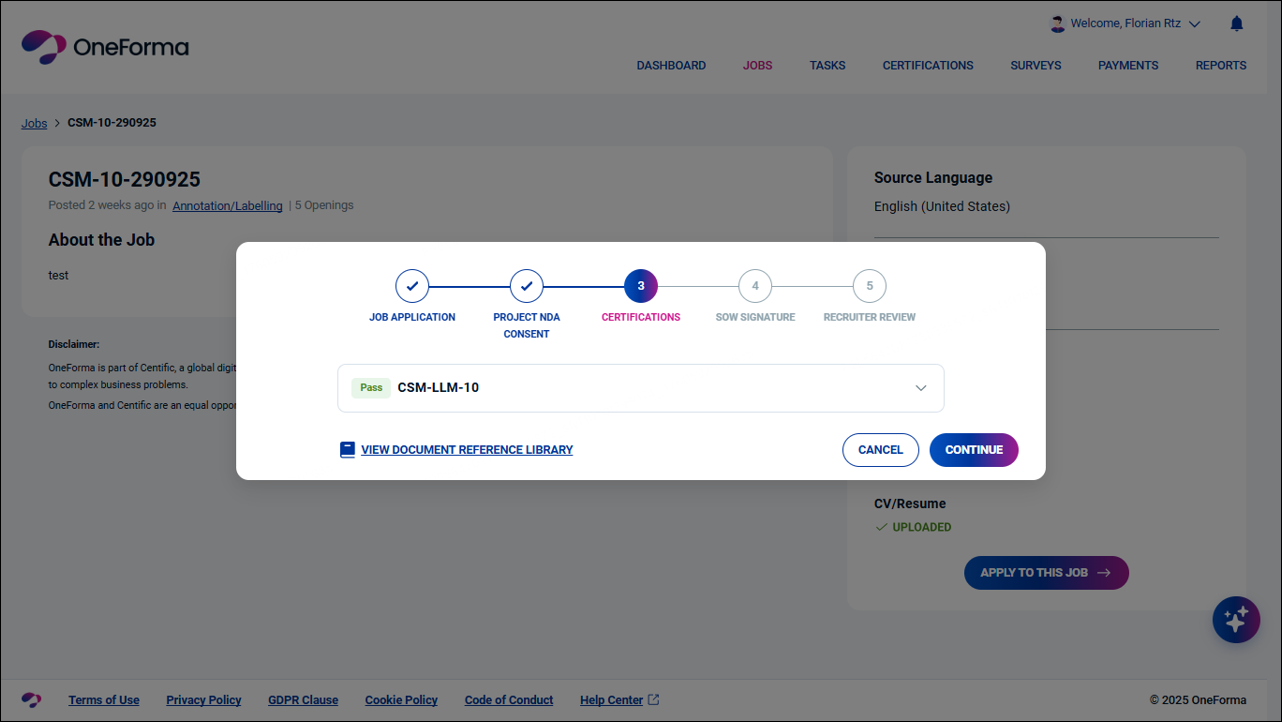The image size is (1282, 722).
Task: Open the AI sparkle assistant button
Action: point(1236,619)
